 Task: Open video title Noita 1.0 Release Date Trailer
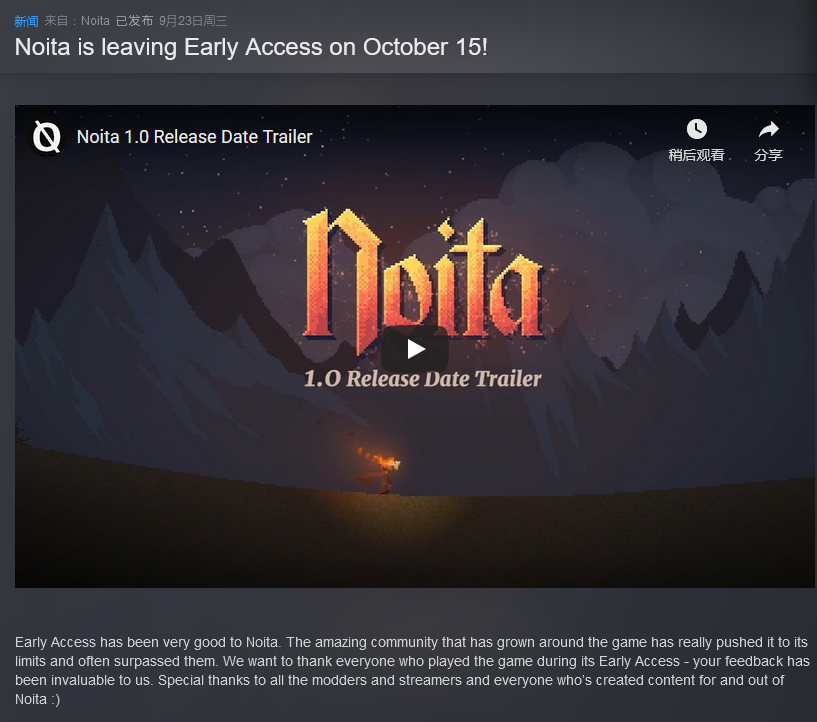click(x=194, y=137)
